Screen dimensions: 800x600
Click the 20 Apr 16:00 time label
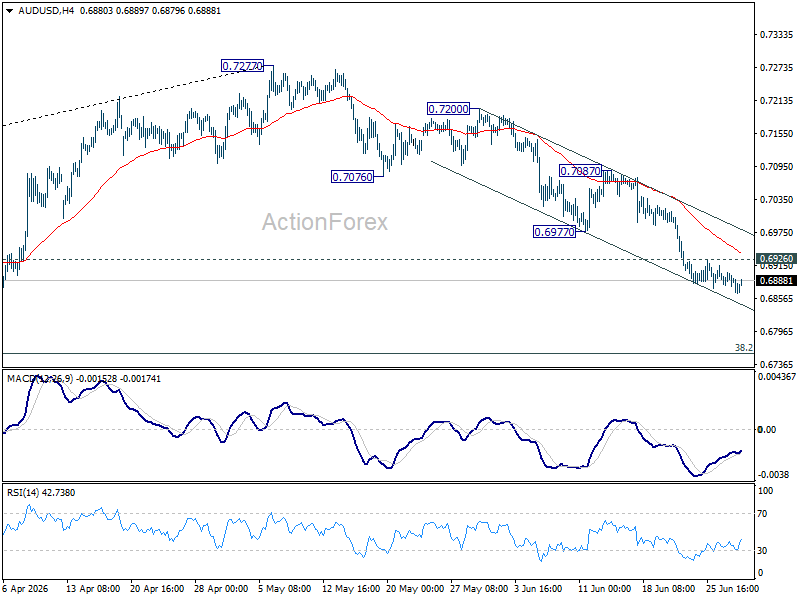(157, 588)
